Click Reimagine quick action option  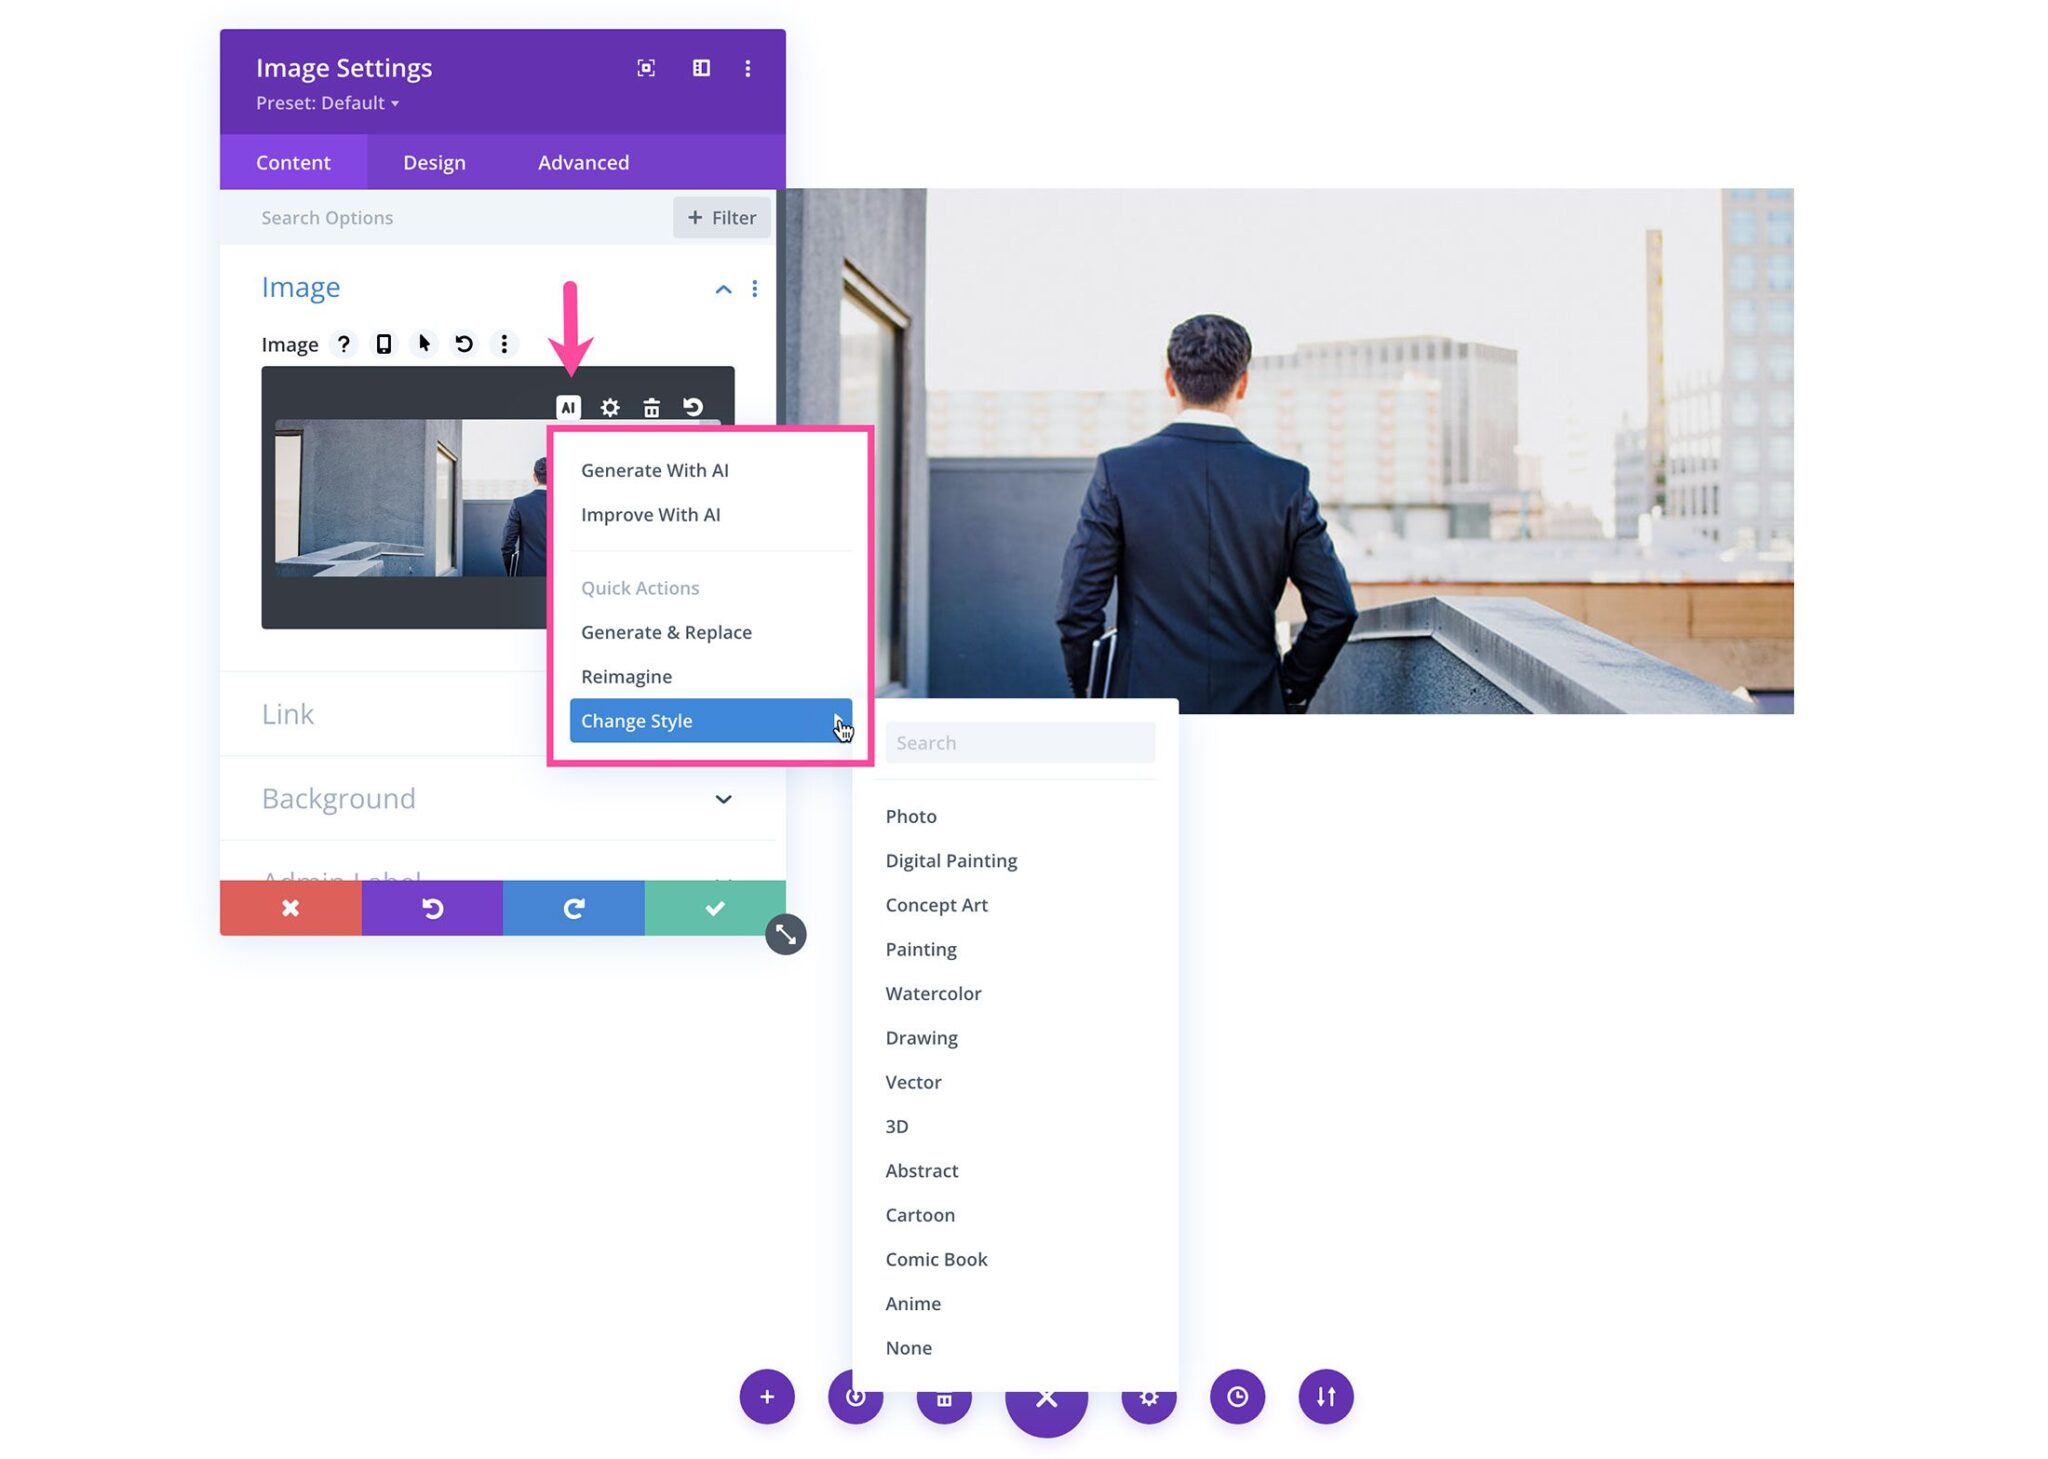(627, 676)
